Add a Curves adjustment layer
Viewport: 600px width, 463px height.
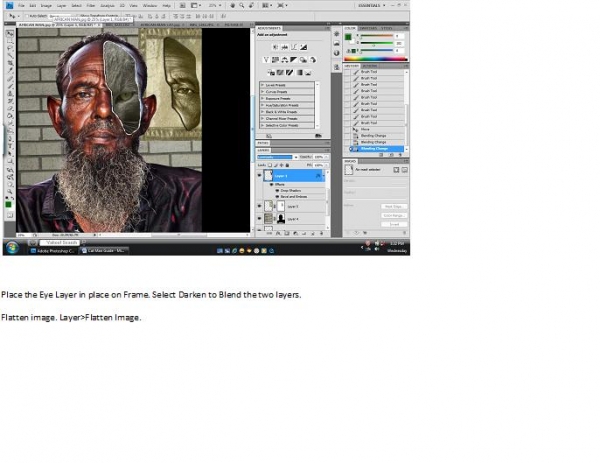point(294,47)
